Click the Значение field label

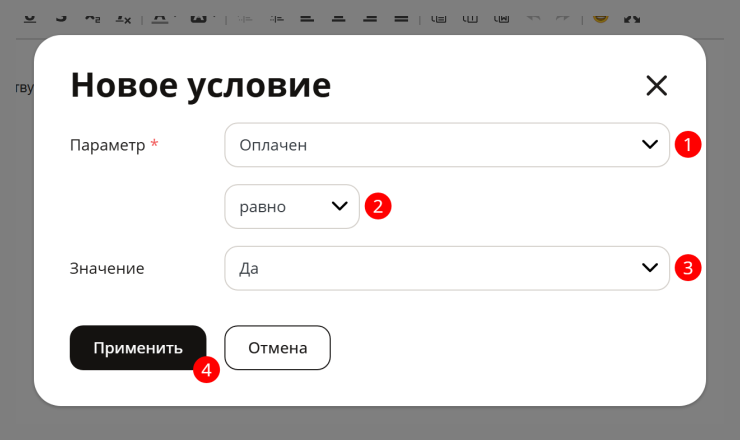107,268
